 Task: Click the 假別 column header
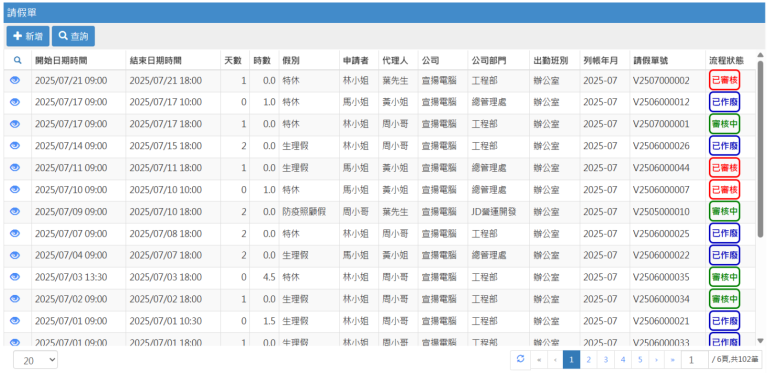[291, 61]
